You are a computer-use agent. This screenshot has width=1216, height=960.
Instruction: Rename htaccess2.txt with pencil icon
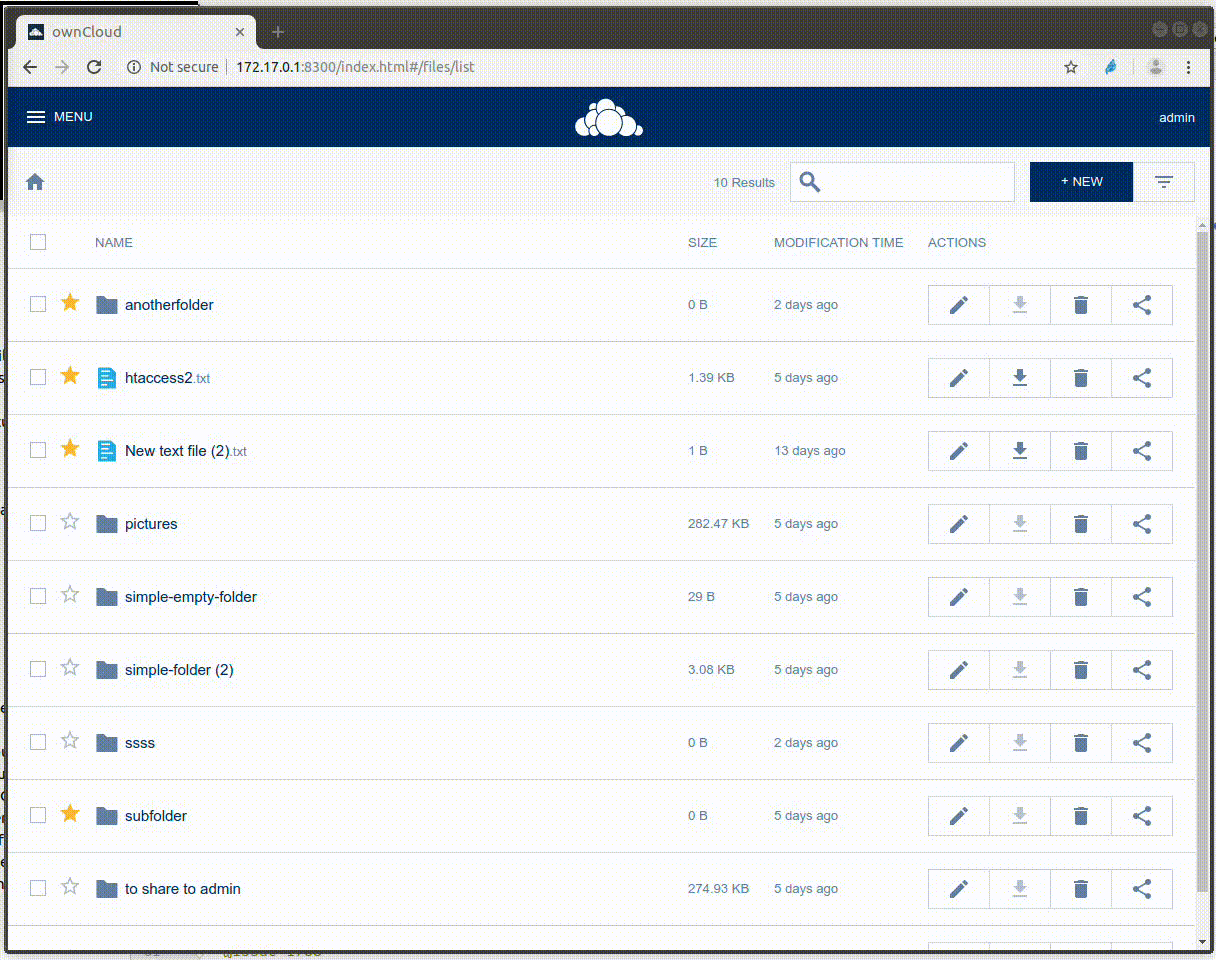(x=959, y=378)
